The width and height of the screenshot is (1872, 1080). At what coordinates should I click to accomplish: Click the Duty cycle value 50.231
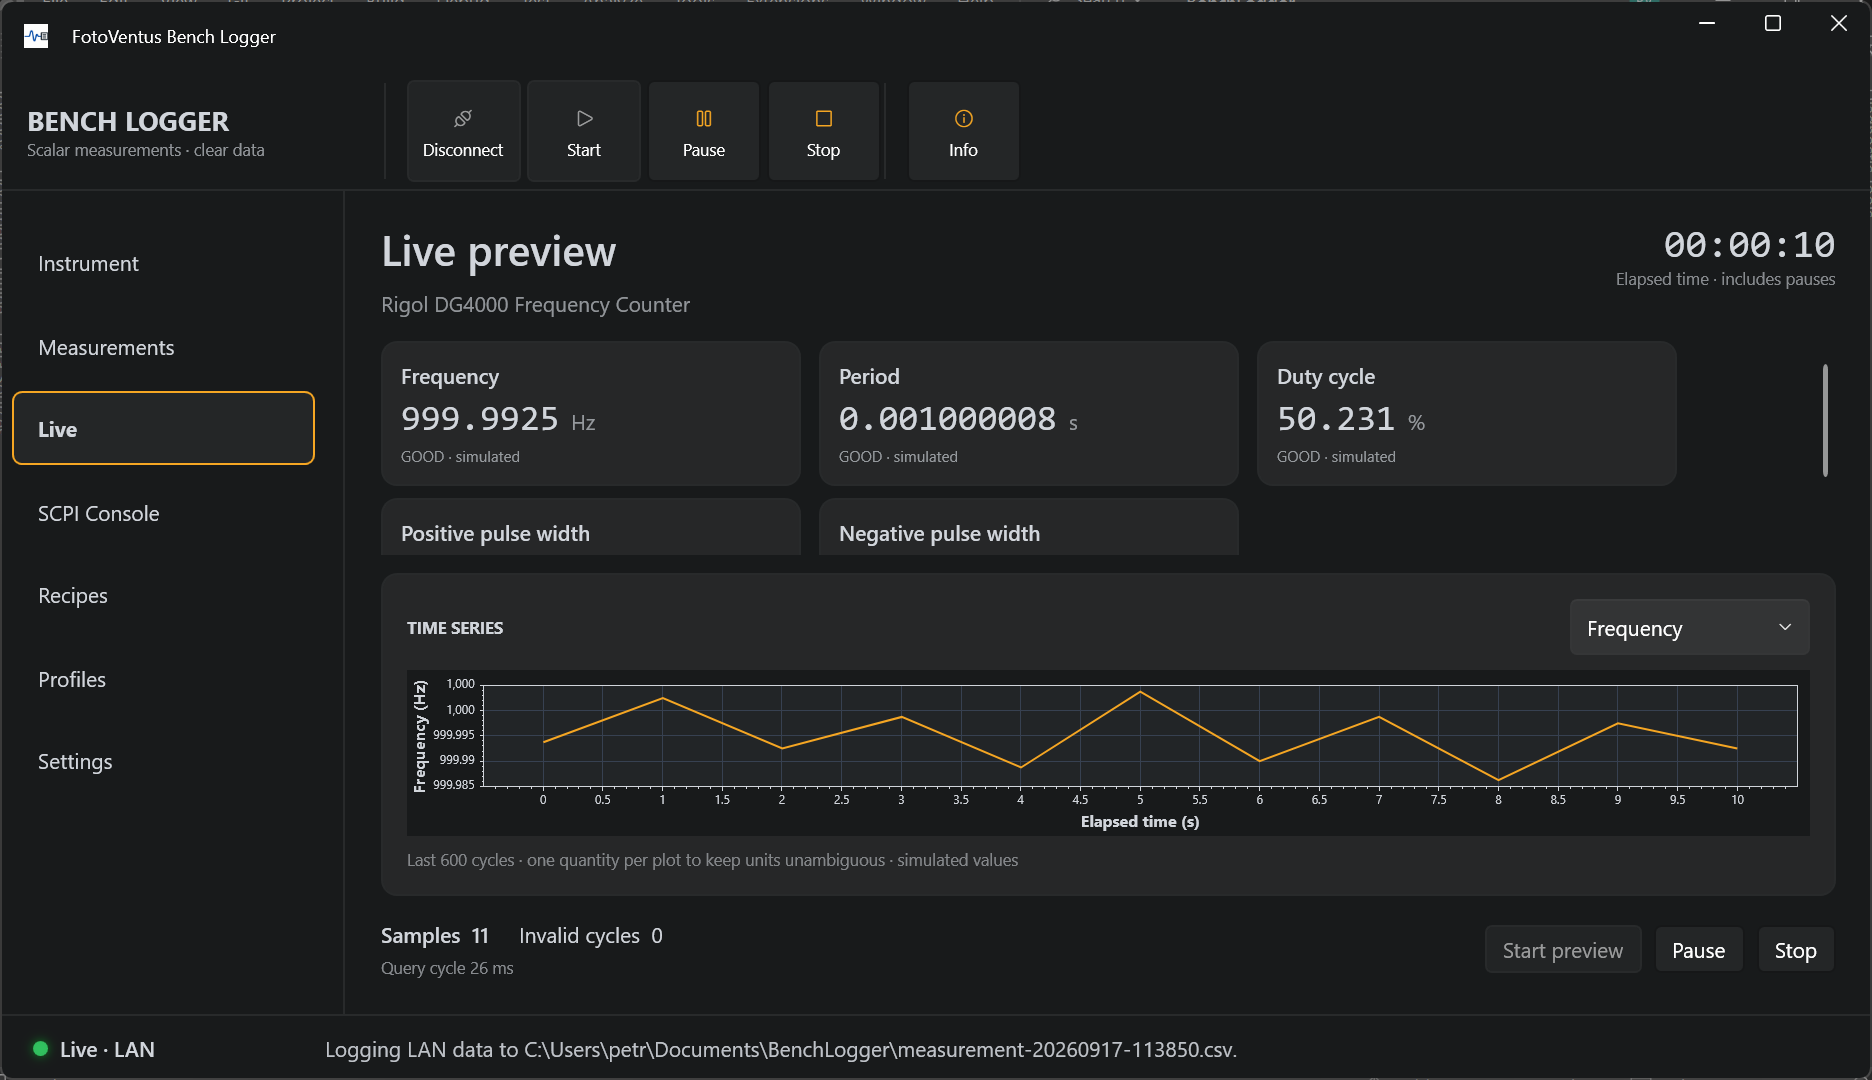pyautogui.click(x=1336, y=419)
